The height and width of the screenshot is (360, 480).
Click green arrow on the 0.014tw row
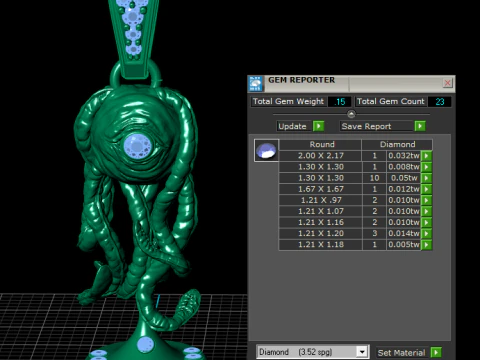[x=427, y=233]
